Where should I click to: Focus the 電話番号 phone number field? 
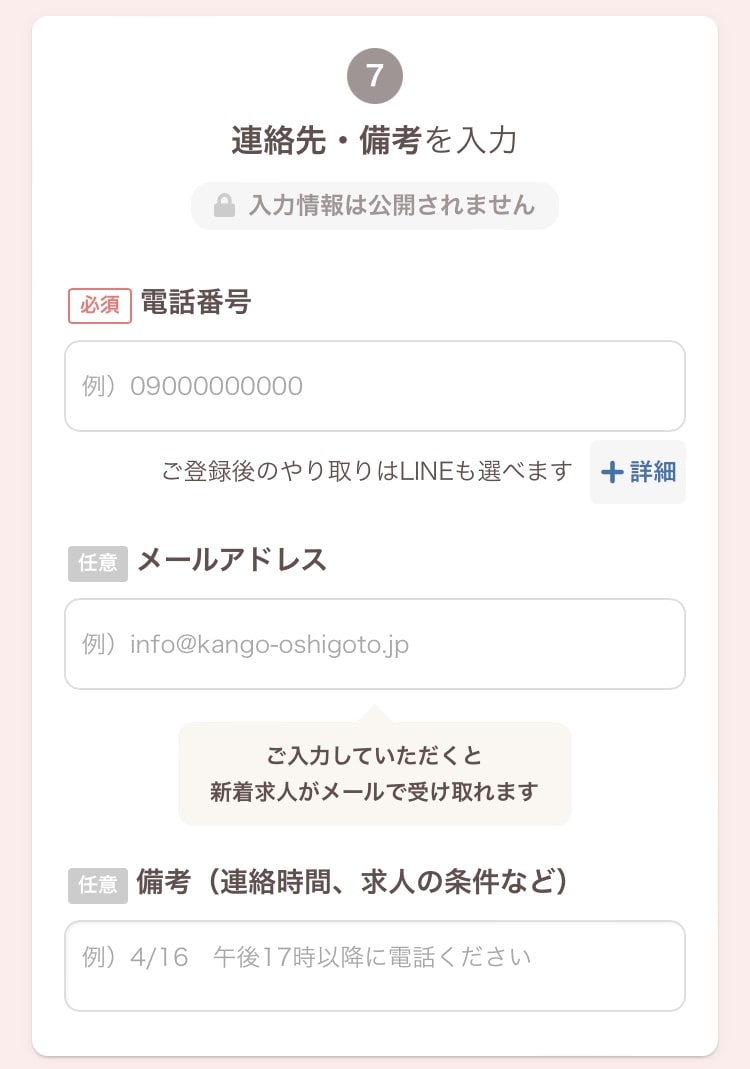coord(375,386)
